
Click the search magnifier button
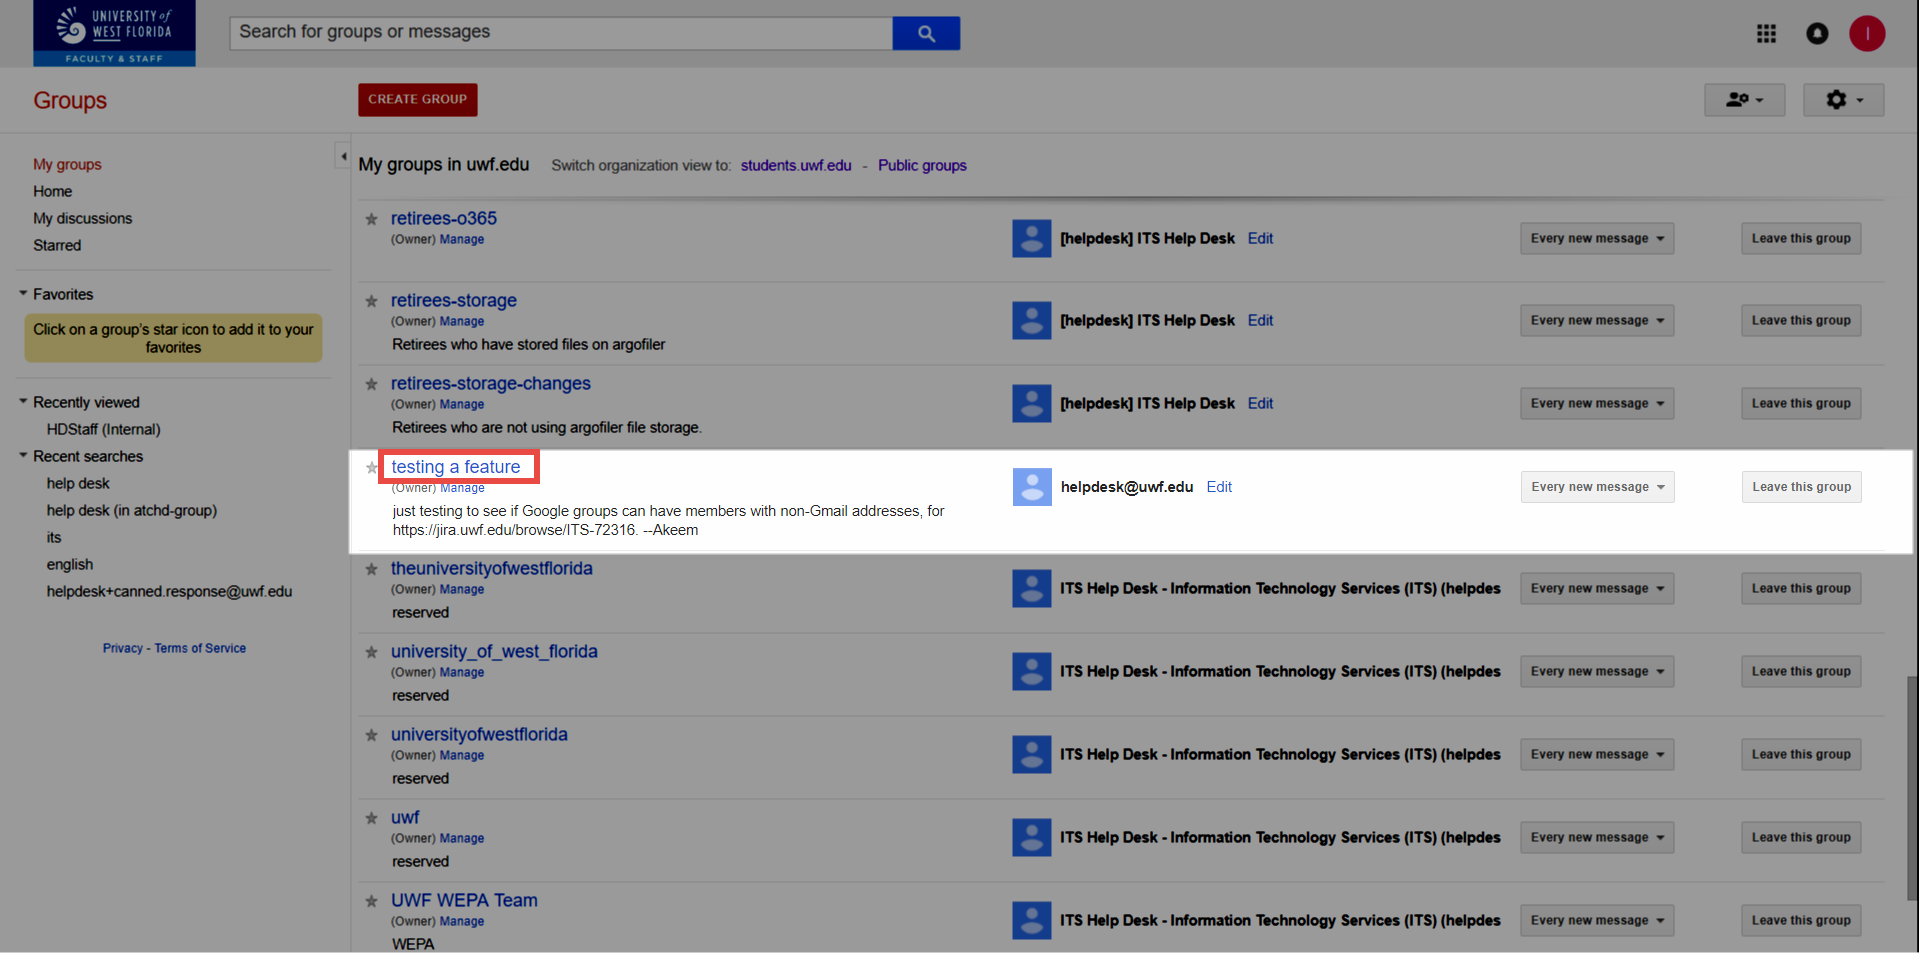click(x=926, y=33)
